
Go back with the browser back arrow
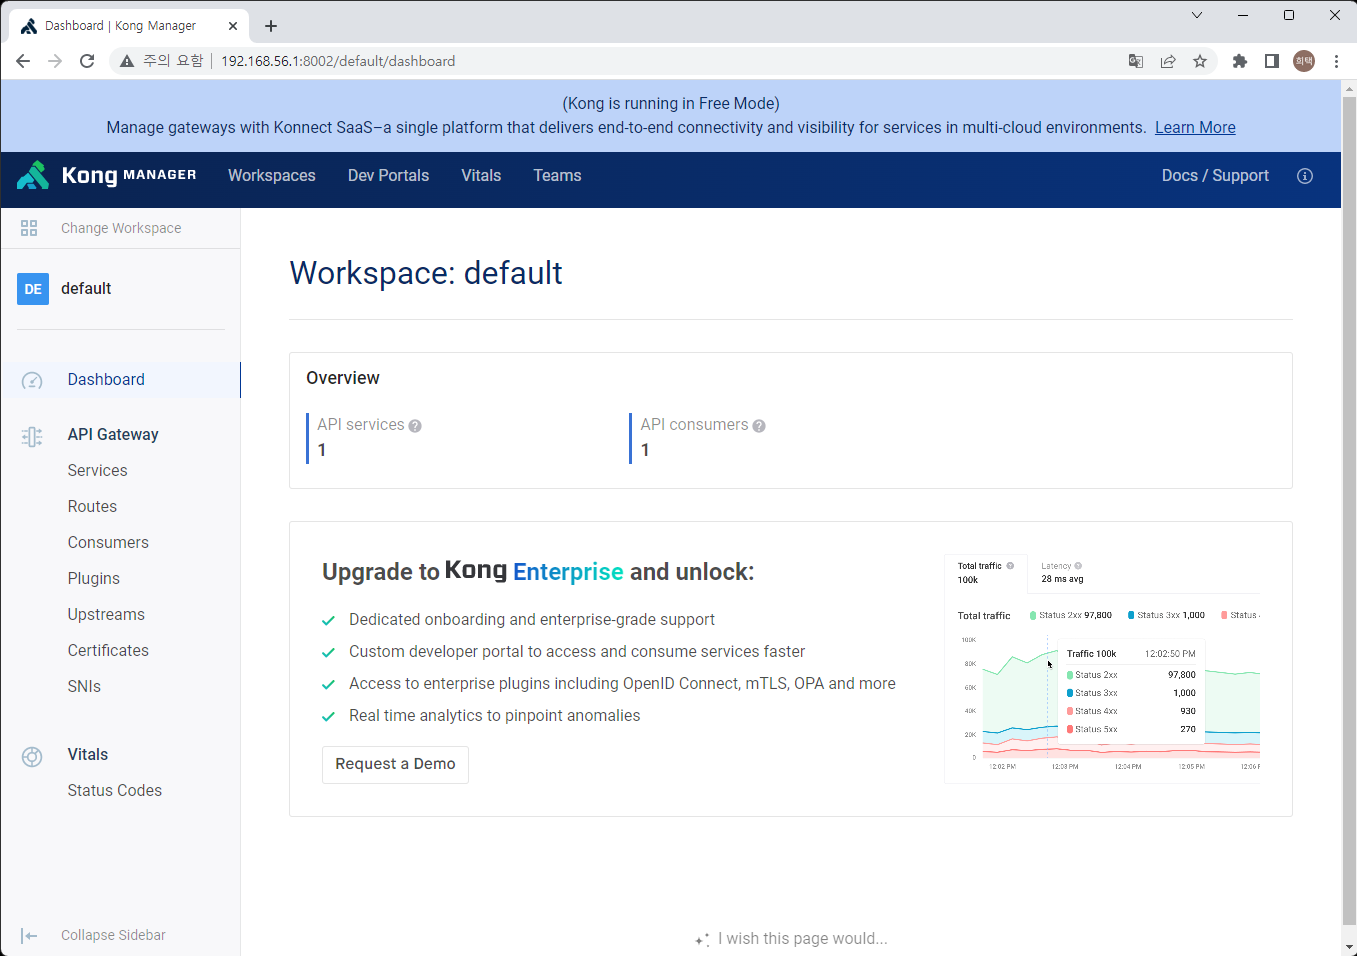click(23, 61)
